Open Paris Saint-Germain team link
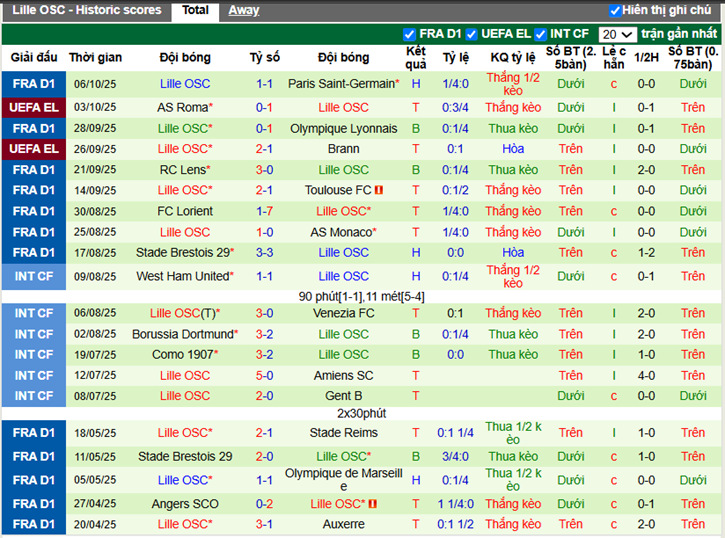Viewport: 725px width, 538px height. click(344, 84)
